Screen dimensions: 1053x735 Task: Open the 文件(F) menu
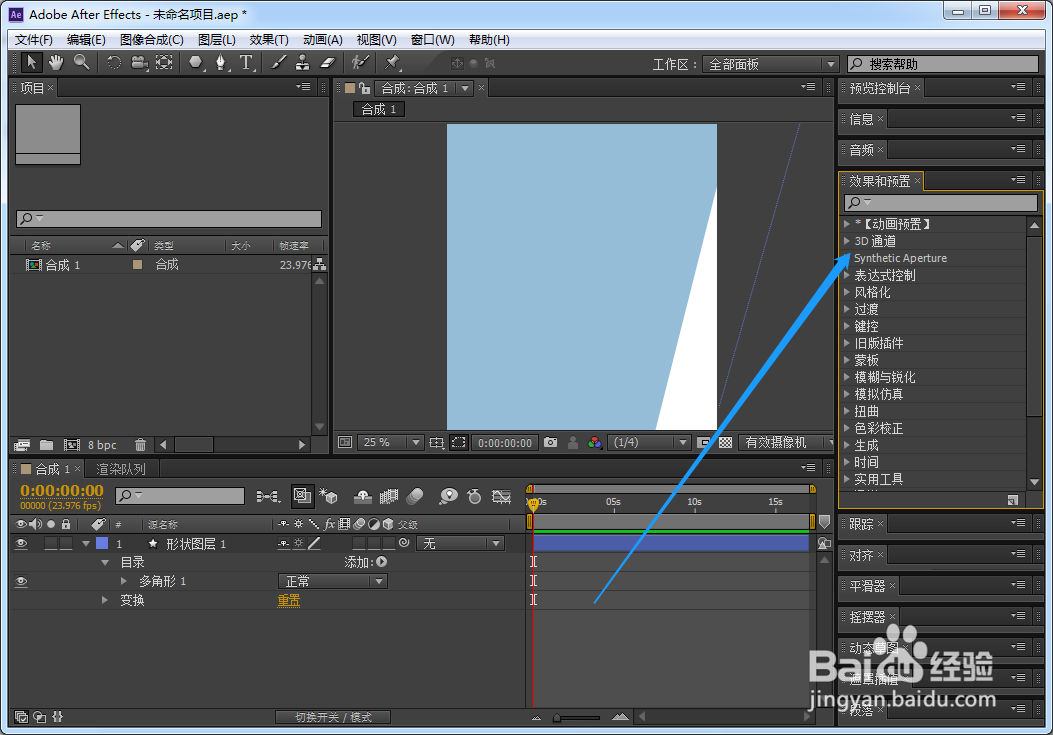34,40
